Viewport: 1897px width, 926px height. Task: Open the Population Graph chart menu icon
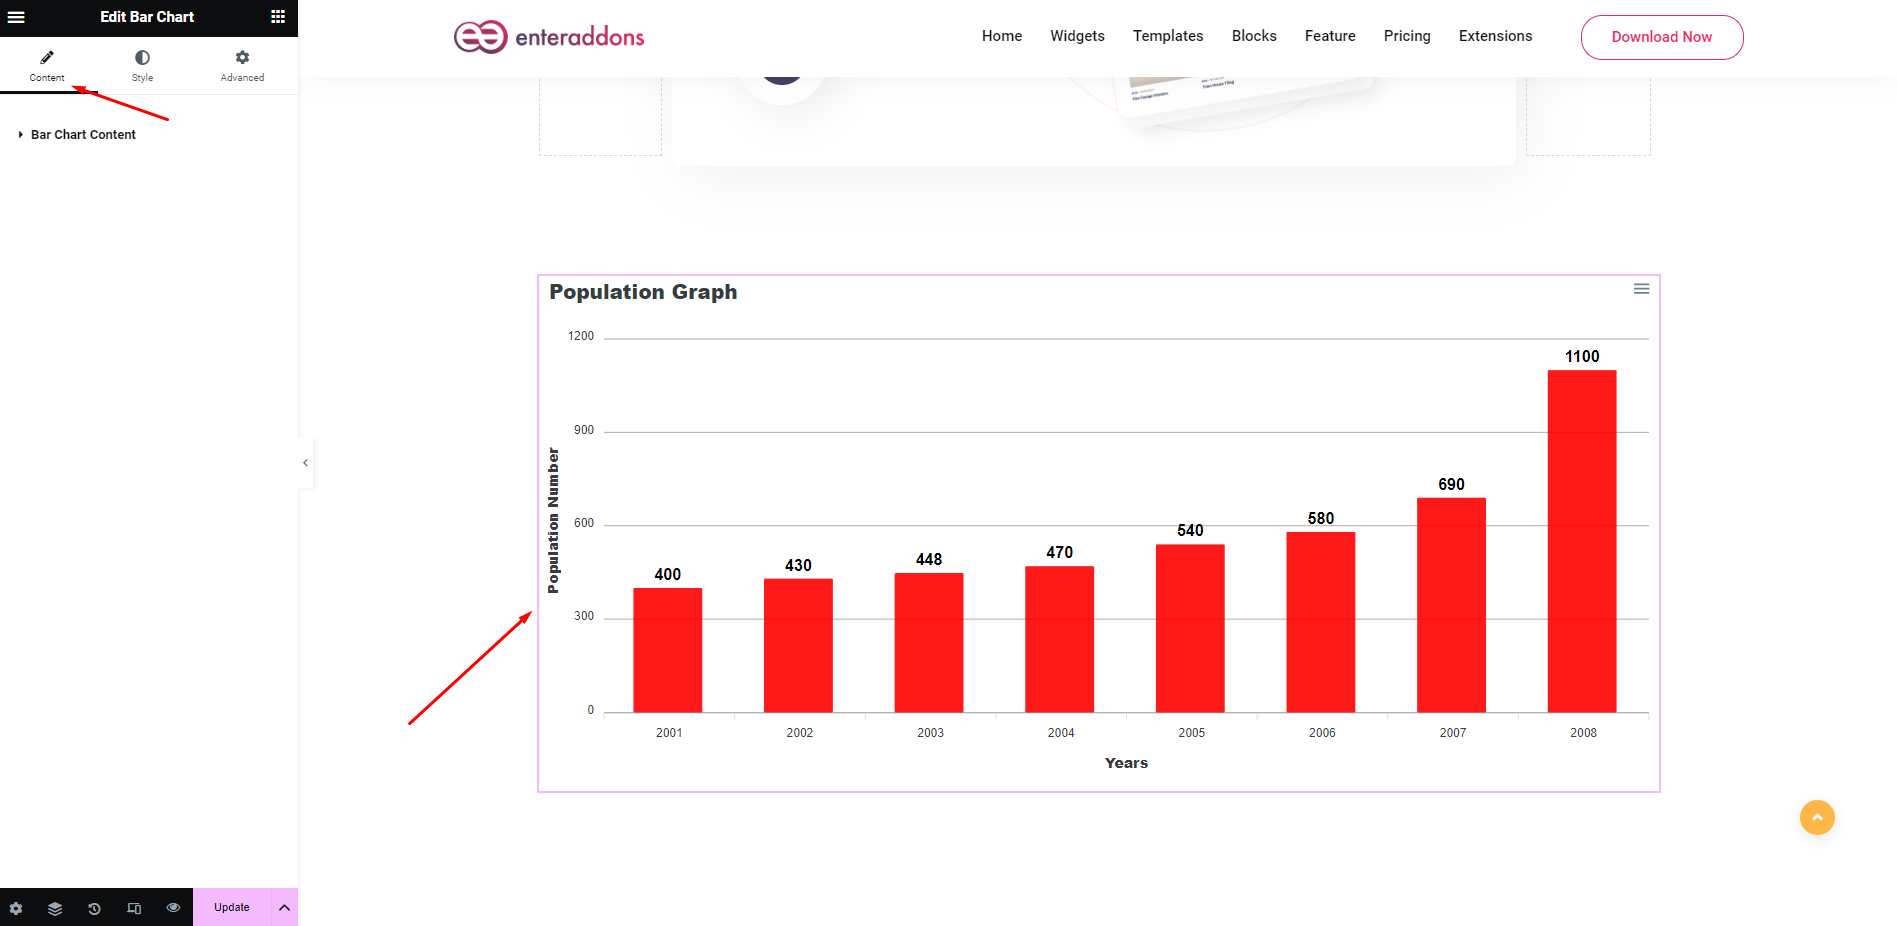click(x=1641, y=289)
